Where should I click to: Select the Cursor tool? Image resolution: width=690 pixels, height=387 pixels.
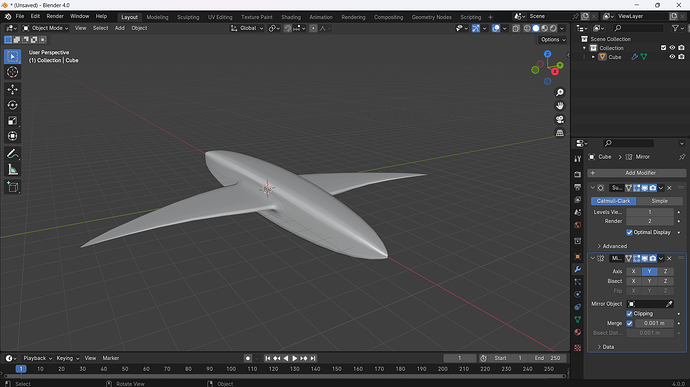12,72
